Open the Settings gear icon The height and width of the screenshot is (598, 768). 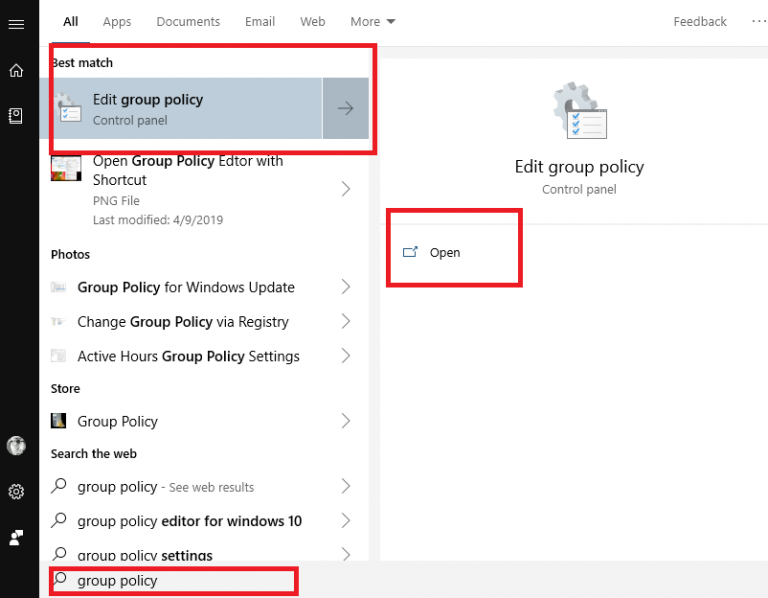point(16,491)
